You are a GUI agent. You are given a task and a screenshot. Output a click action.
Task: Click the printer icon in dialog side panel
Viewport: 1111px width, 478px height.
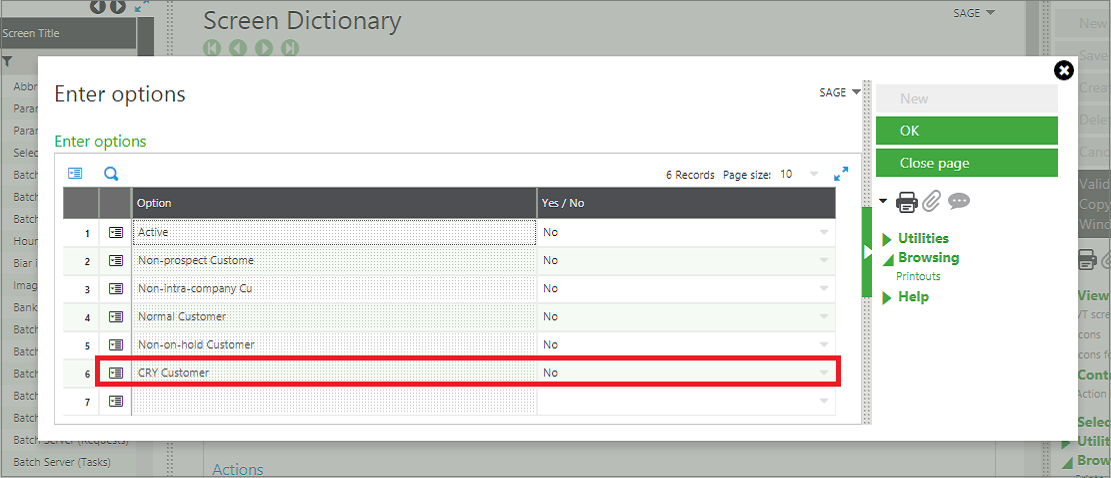[x=907, y=202]
